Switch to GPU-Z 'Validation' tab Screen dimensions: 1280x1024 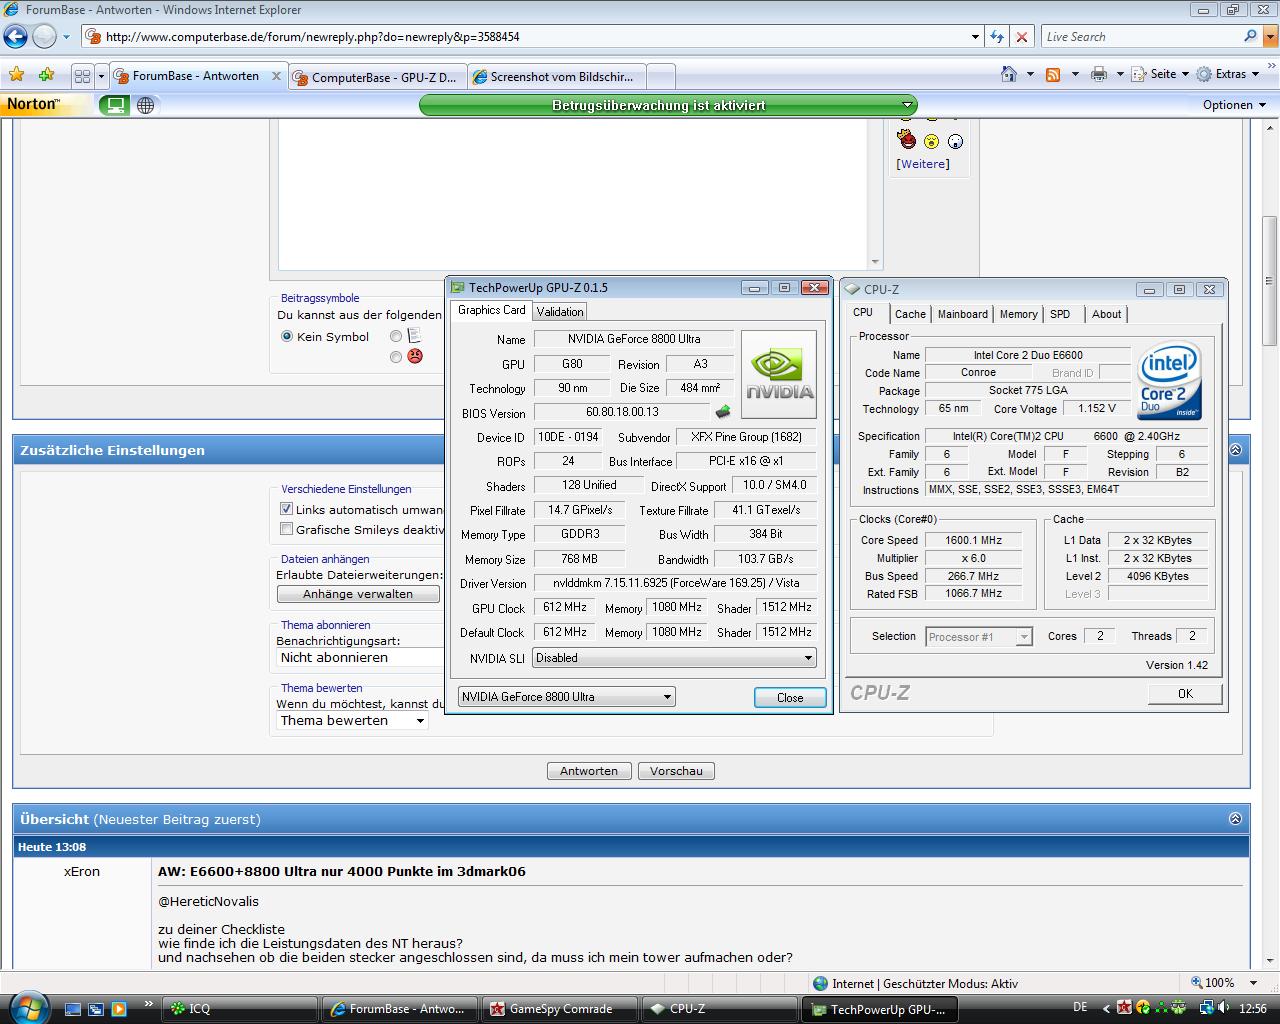[560, 311]
